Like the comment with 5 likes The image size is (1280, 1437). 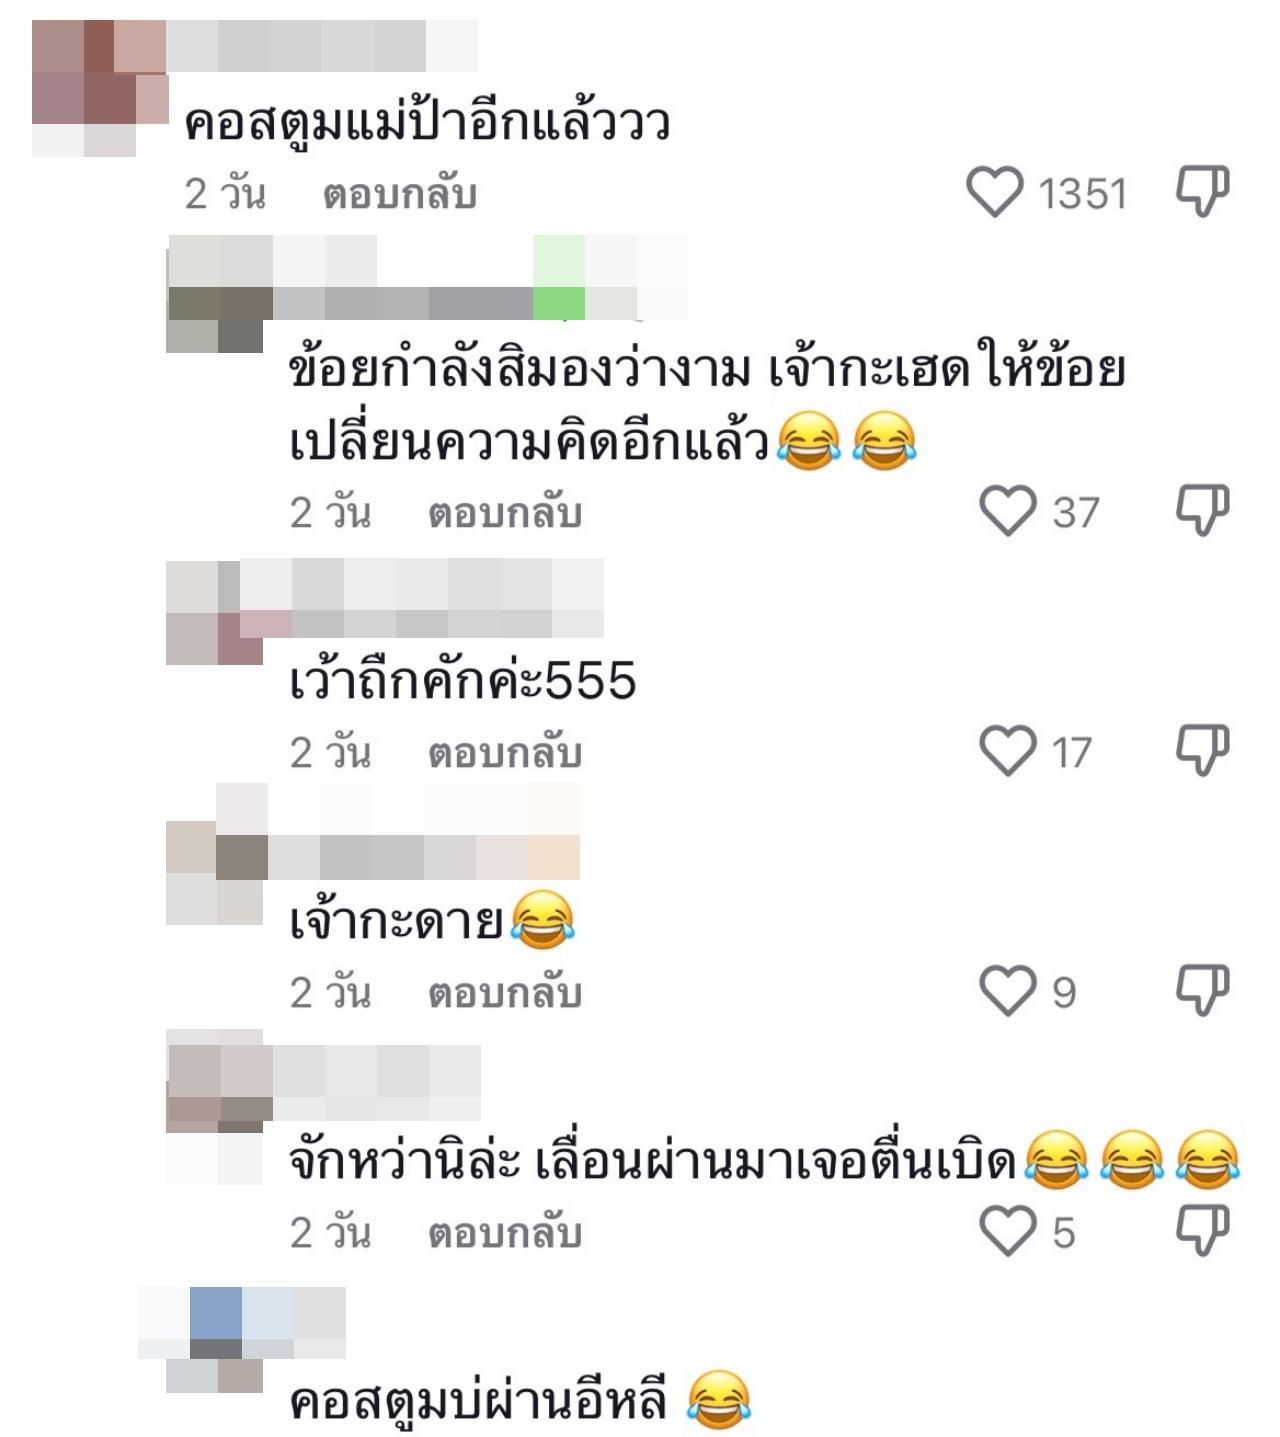[x=1007, y=1231]
